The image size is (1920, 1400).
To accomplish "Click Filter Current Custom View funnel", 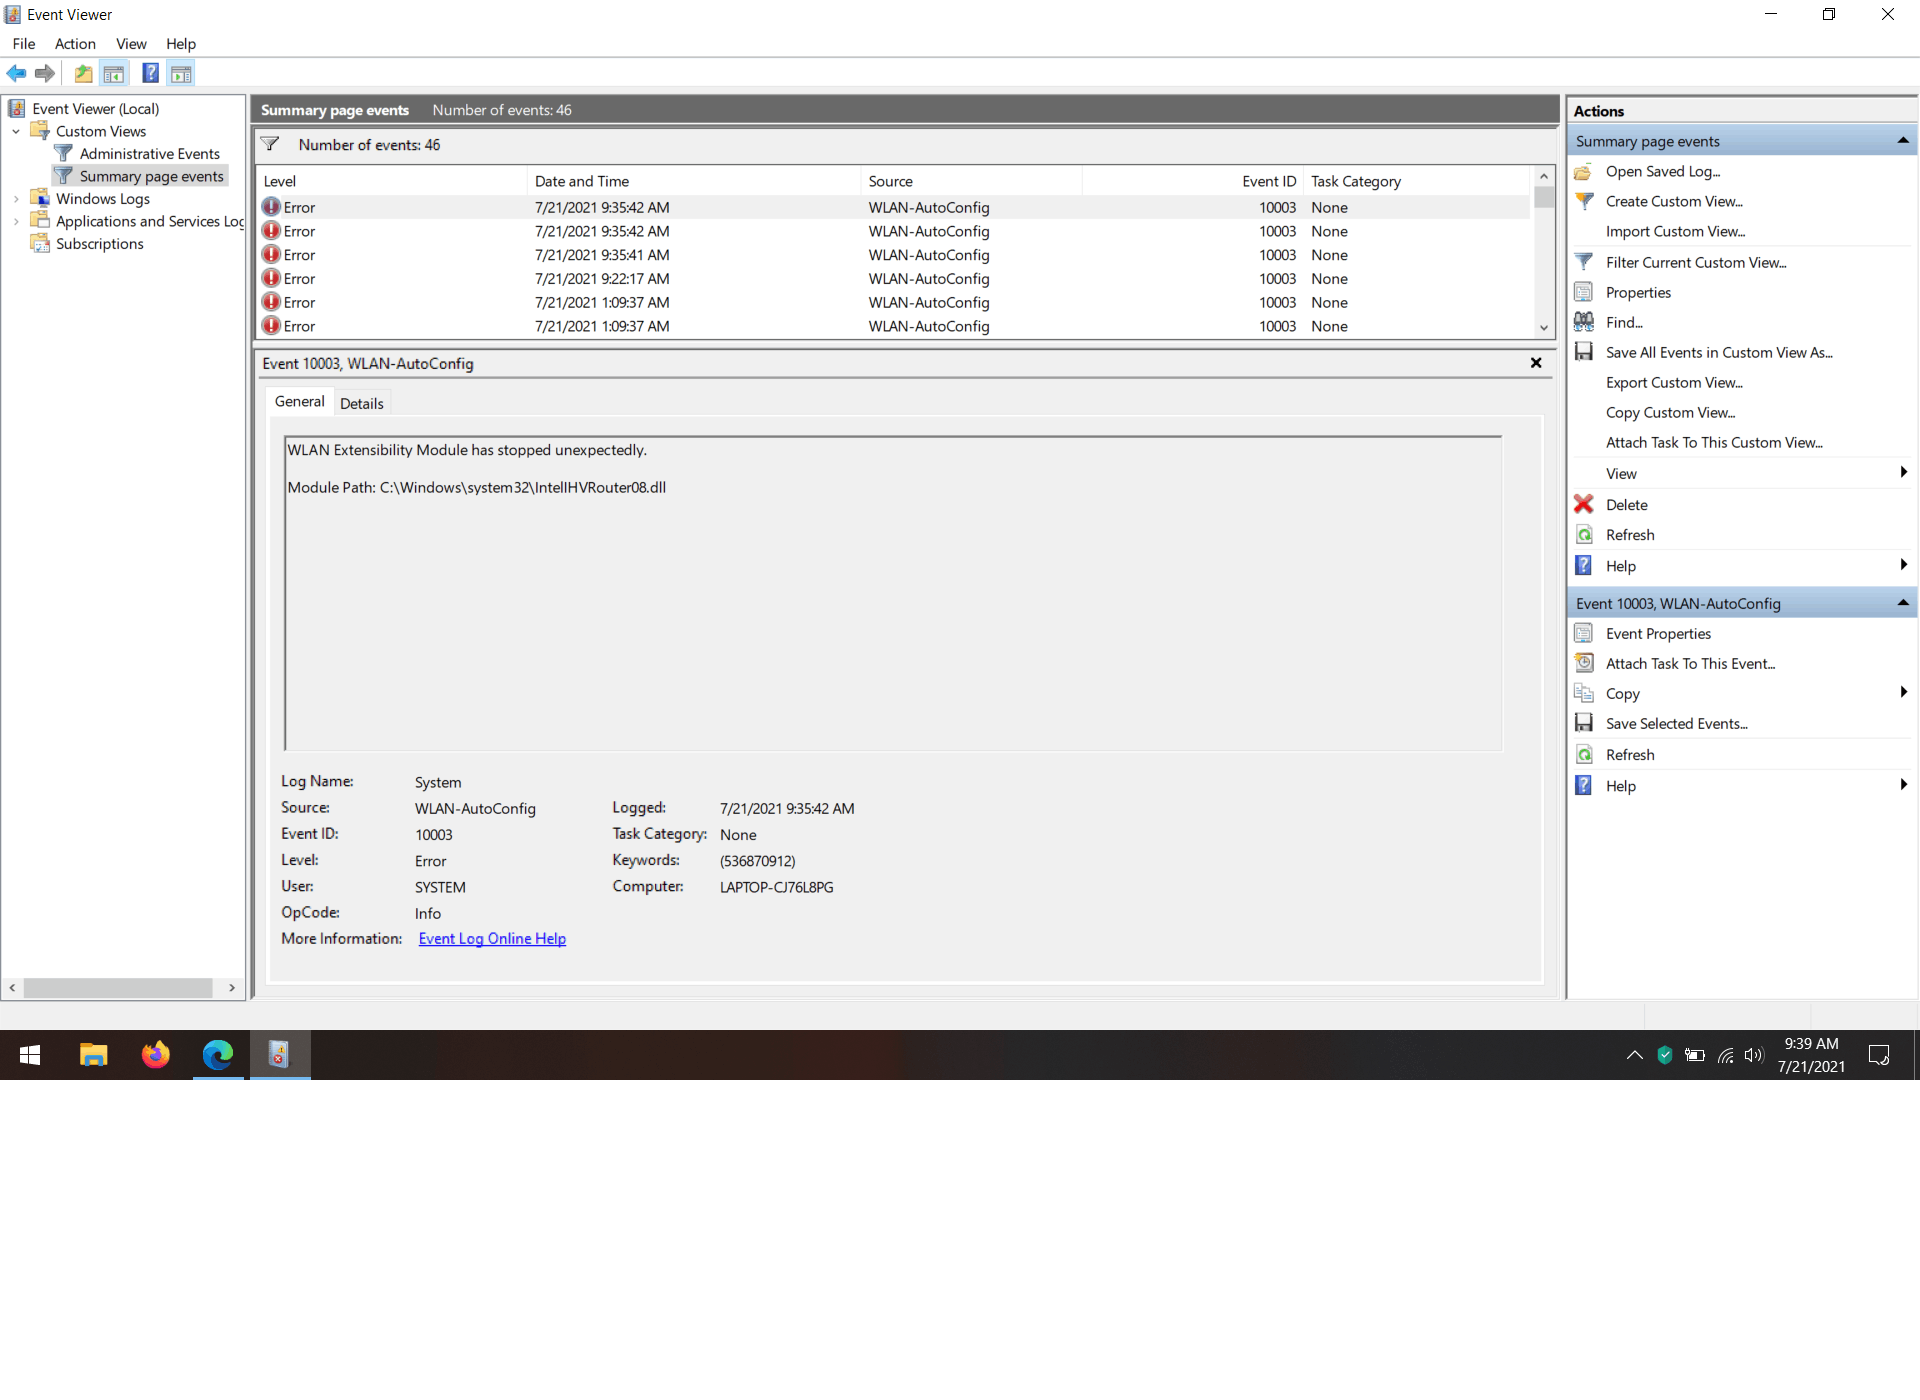I will [1584, 262].
